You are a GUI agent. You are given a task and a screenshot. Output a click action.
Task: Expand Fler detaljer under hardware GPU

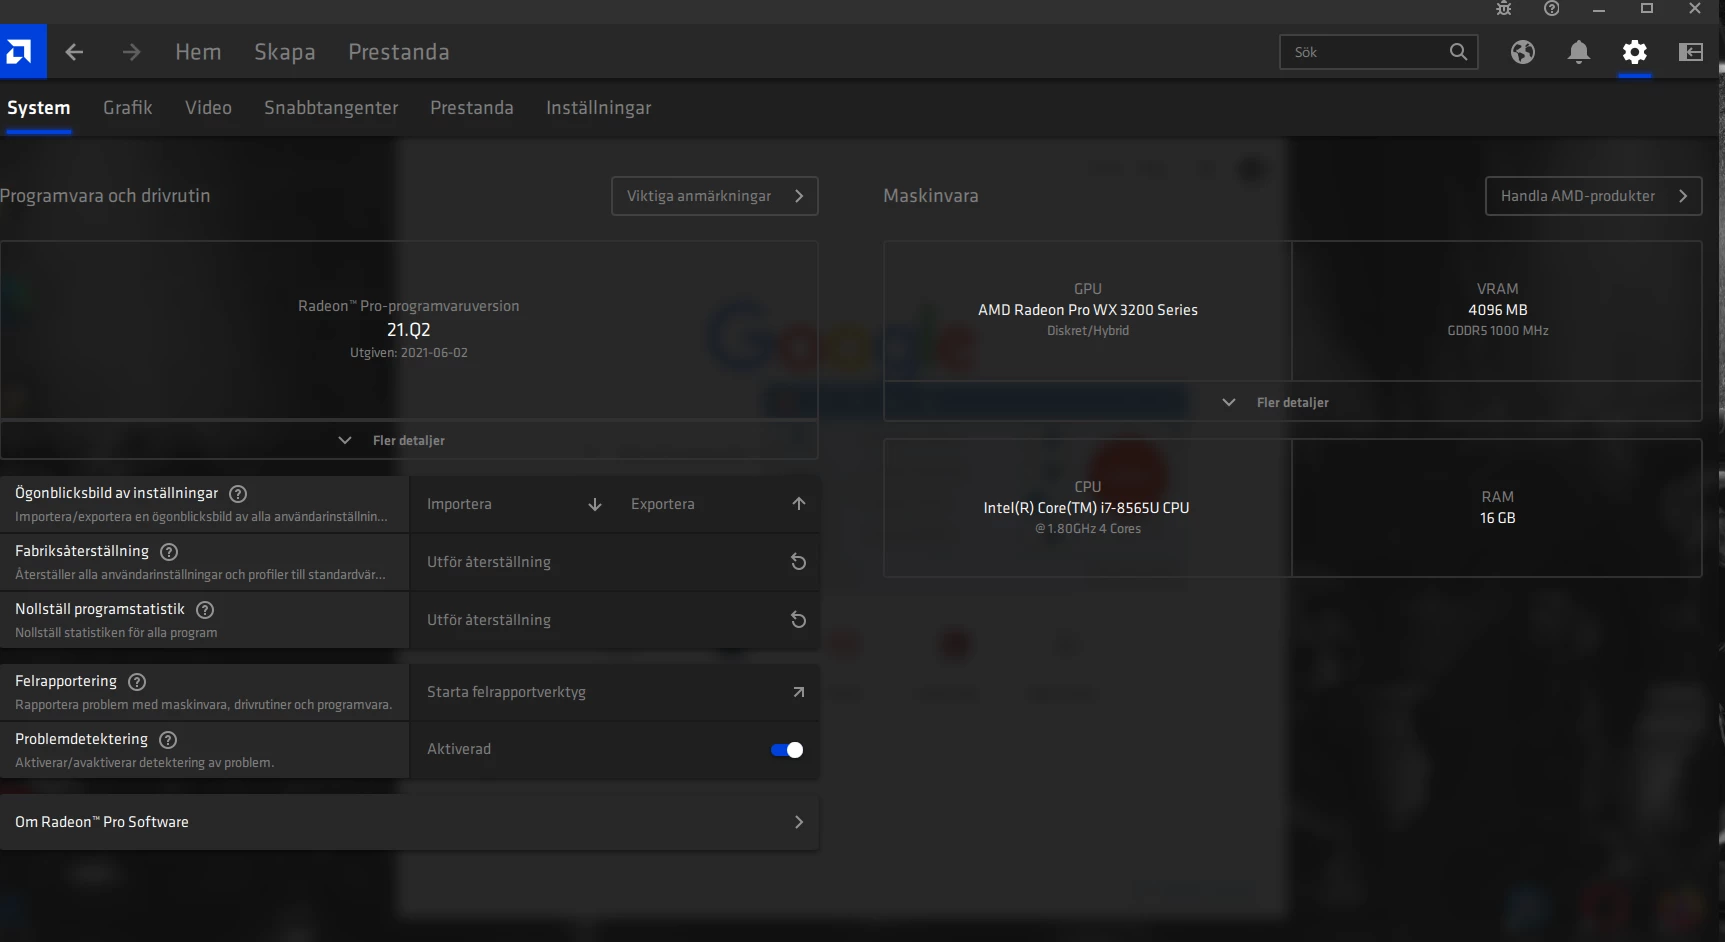coord(1293,402)
